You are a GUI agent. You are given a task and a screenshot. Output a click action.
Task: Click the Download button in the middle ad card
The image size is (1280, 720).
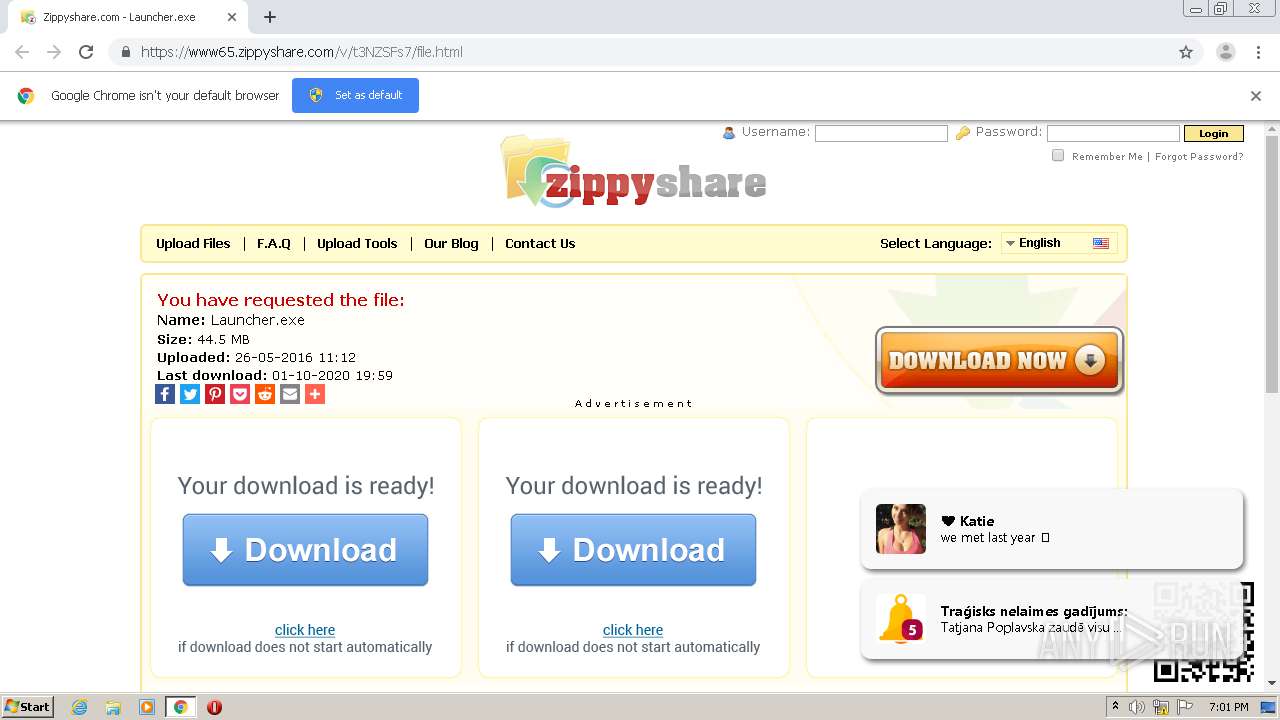pos(633,550)
